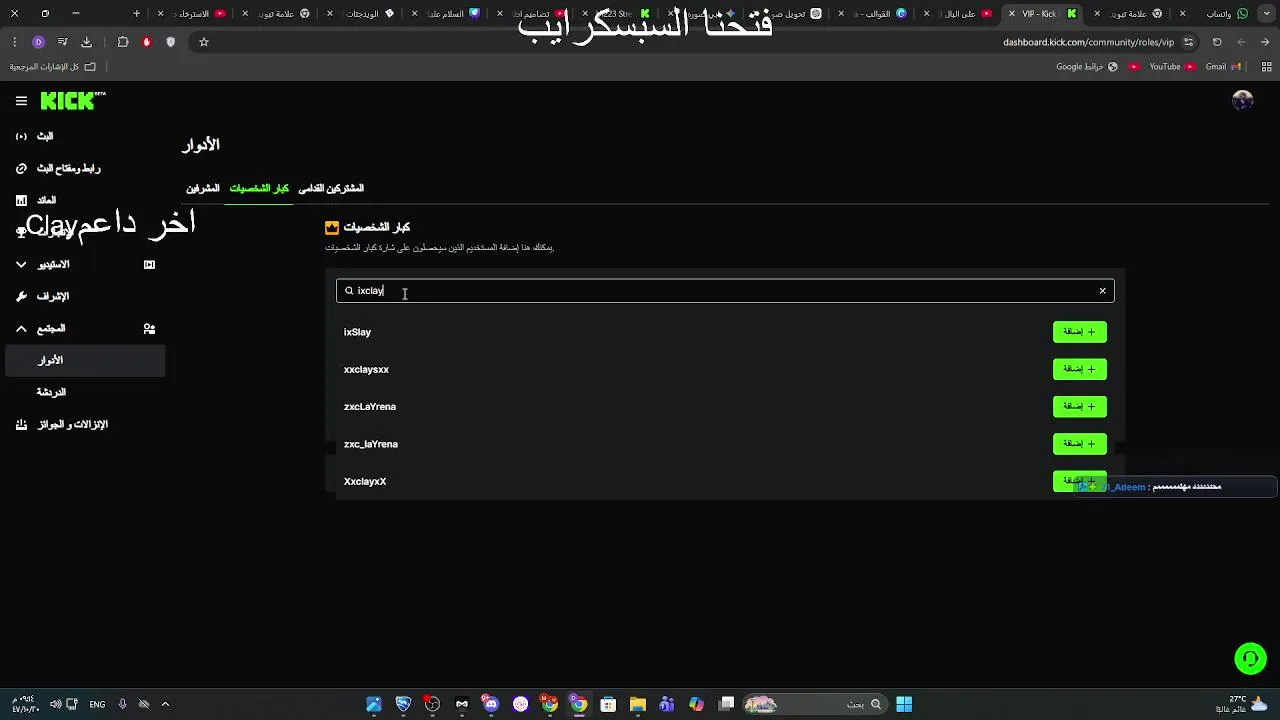Viewport: 1280px width, 720px height.
Task: Open Microsoft Teams from the taskbar
Action: tap(667, 704)
